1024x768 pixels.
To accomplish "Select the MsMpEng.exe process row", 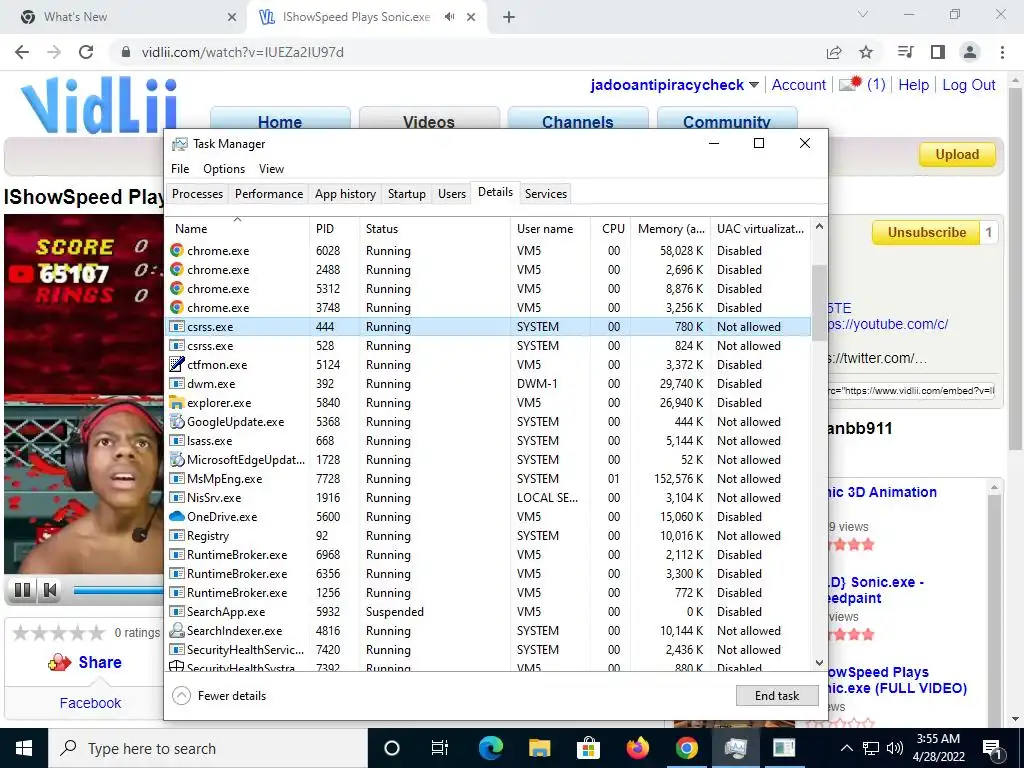I will pyautogui.click(x=488, y=479).
